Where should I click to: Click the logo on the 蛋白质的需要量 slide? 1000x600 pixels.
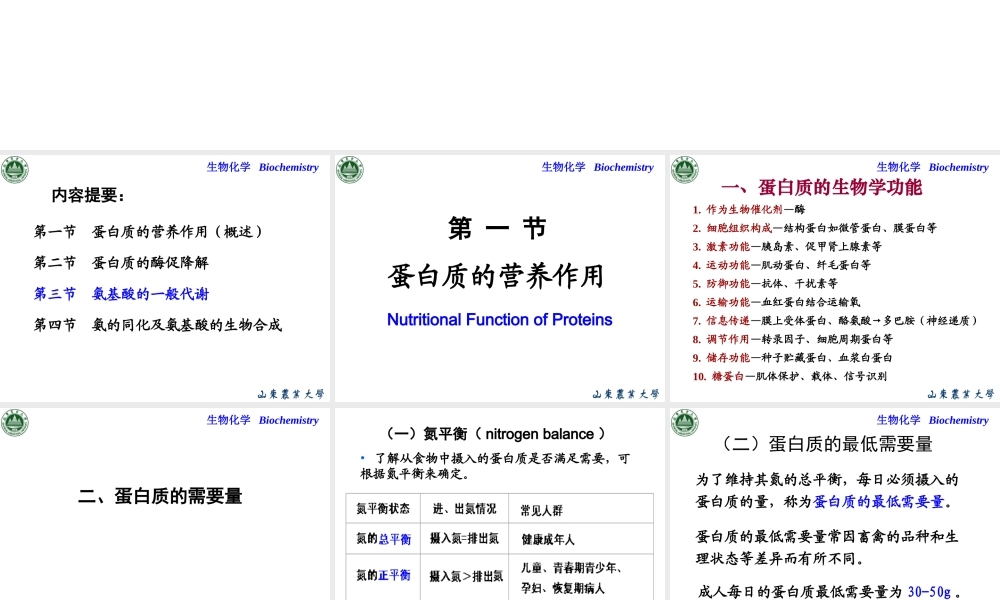pyautogui.click(x=15, y=422)
